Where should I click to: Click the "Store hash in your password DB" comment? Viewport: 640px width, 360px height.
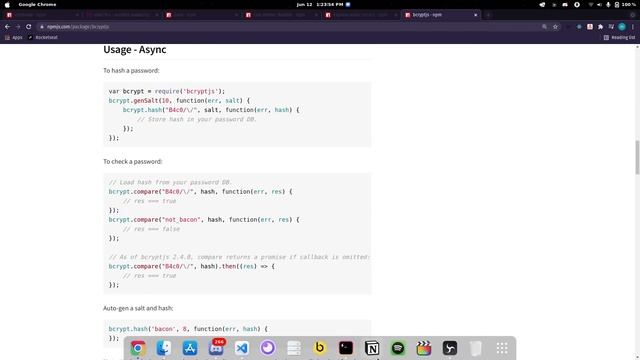point(197,119)
